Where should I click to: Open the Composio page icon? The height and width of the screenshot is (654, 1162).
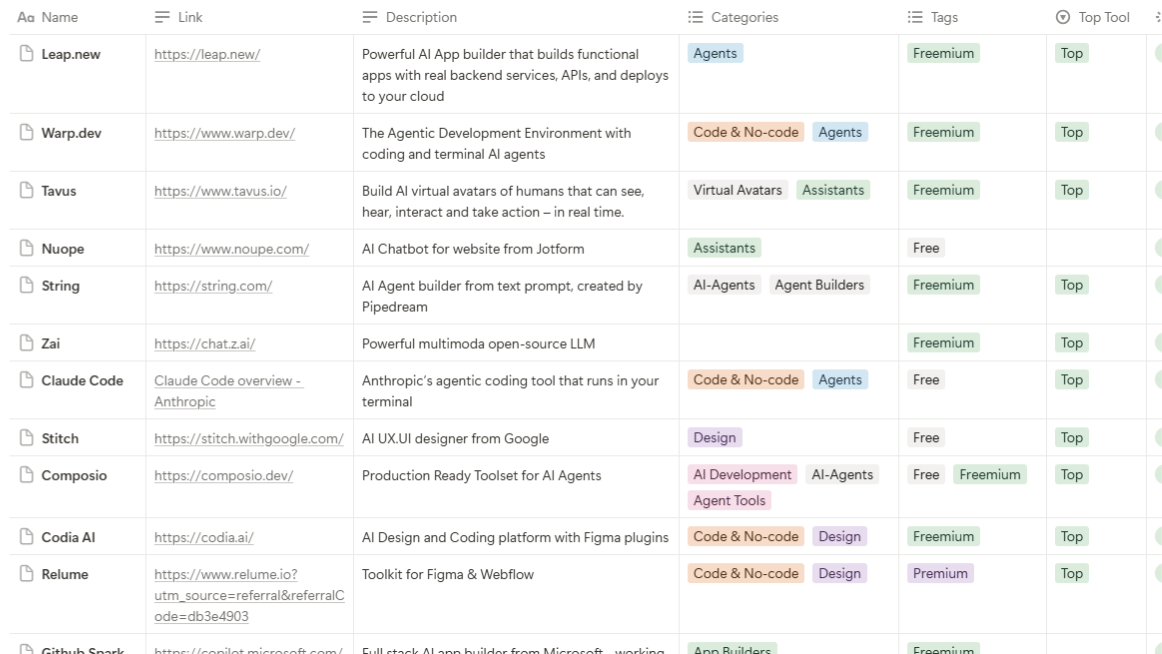pos(27,475)
